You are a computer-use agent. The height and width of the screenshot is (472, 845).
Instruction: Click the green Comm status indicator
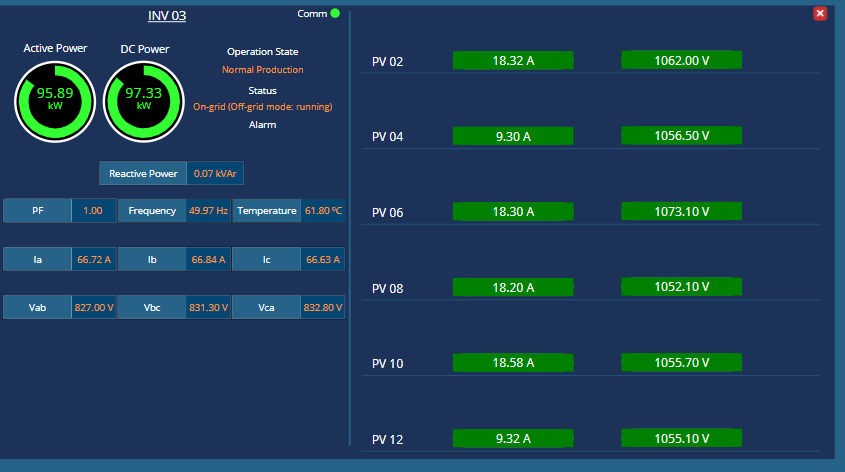click(x=335, y=13)
